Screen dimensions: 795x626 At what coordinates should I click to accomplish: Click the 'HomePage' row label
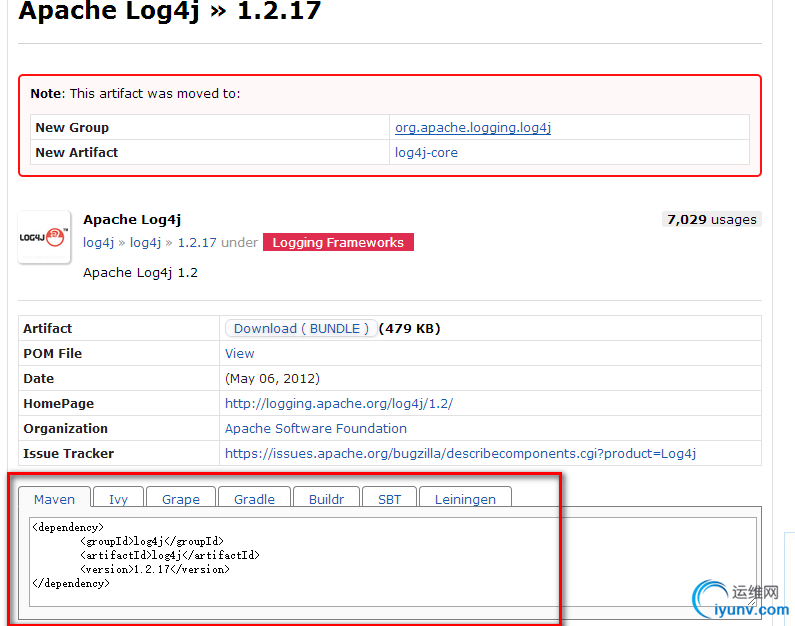(58, 403)
